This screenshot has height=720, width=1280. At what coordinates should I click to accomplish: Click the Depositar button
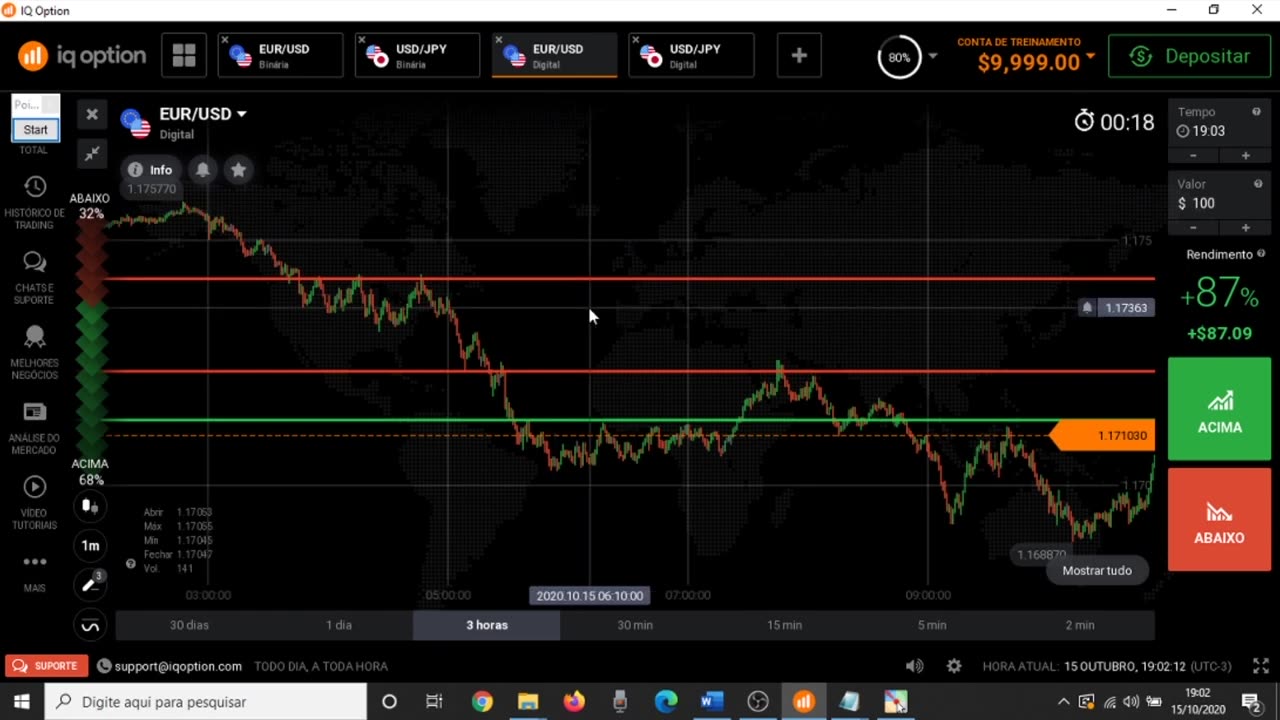pyautogui.click(x=1189, y=56)
